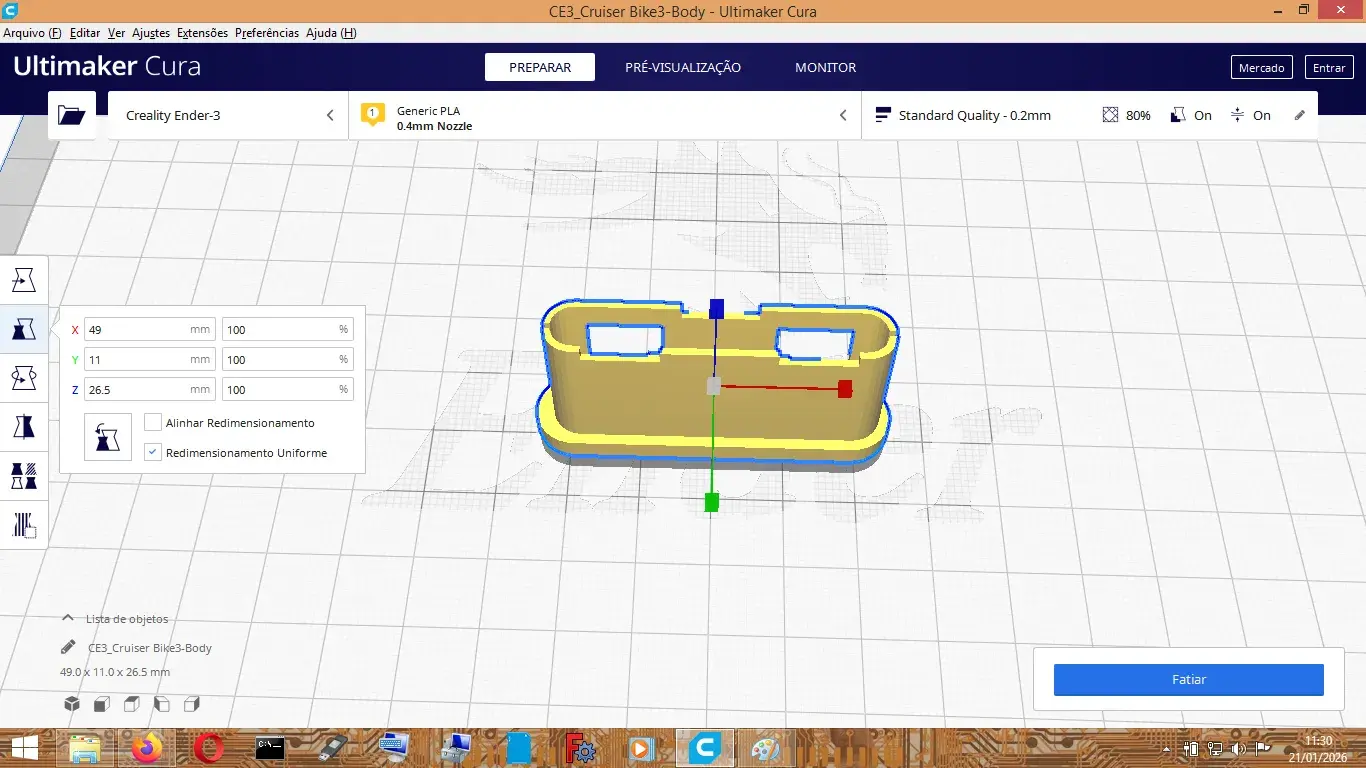
Task: Click the pencil icon beside CE3_Cruiser Bike3-Body
Action: tap(68, 647)
